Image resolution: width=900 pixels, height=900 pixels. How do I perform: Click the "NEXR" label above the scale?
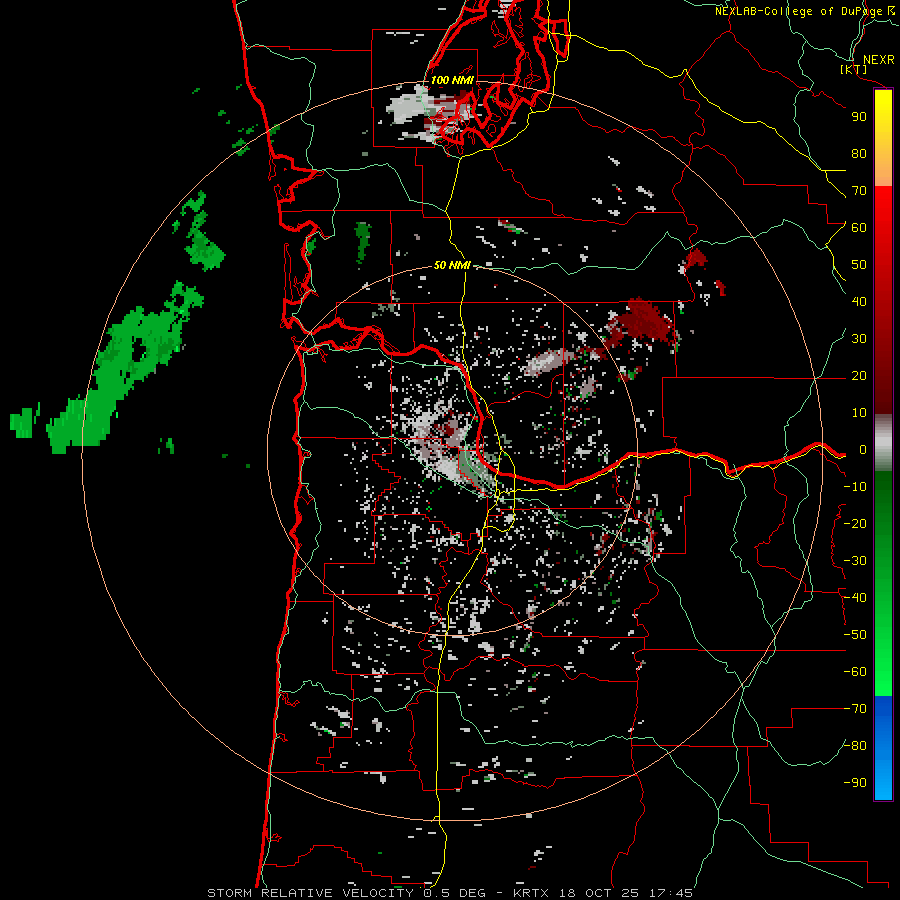(x=879, y=60)
